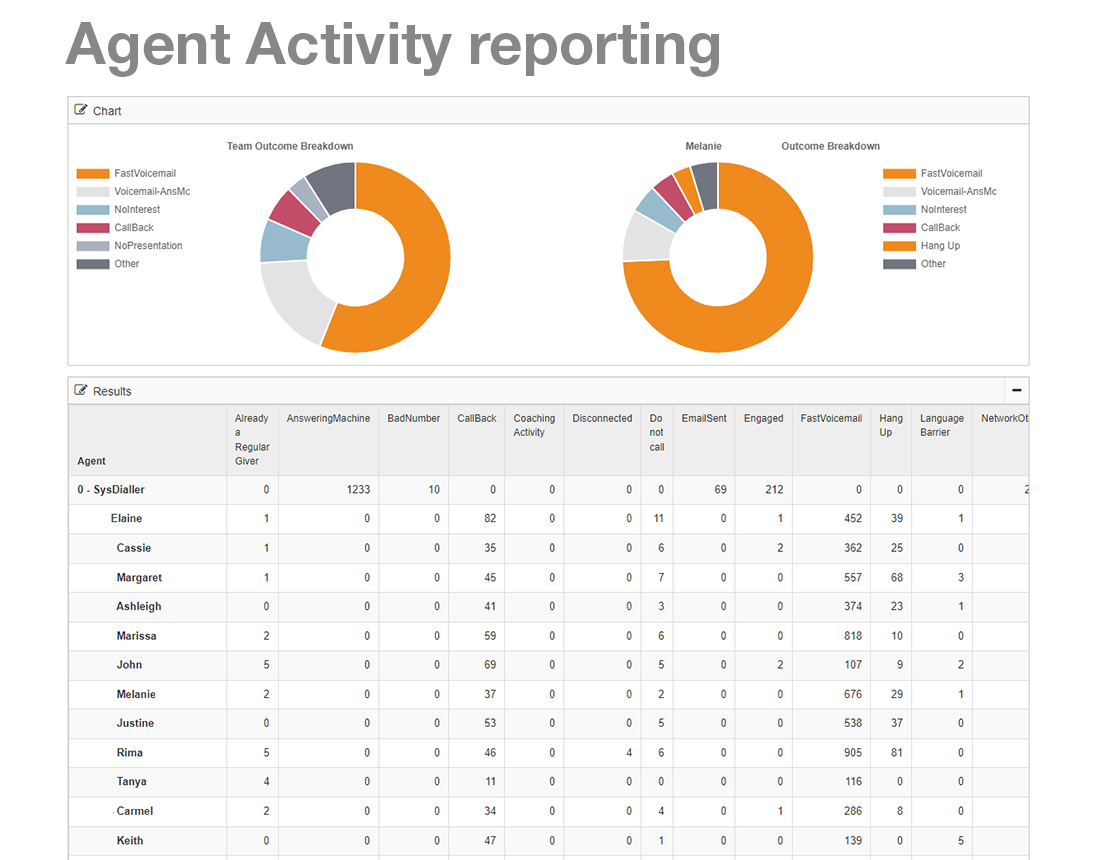Sort by the CallBack column header
Image resolution: width=1098 pixels, height=860 pixels.
[476, 418]
